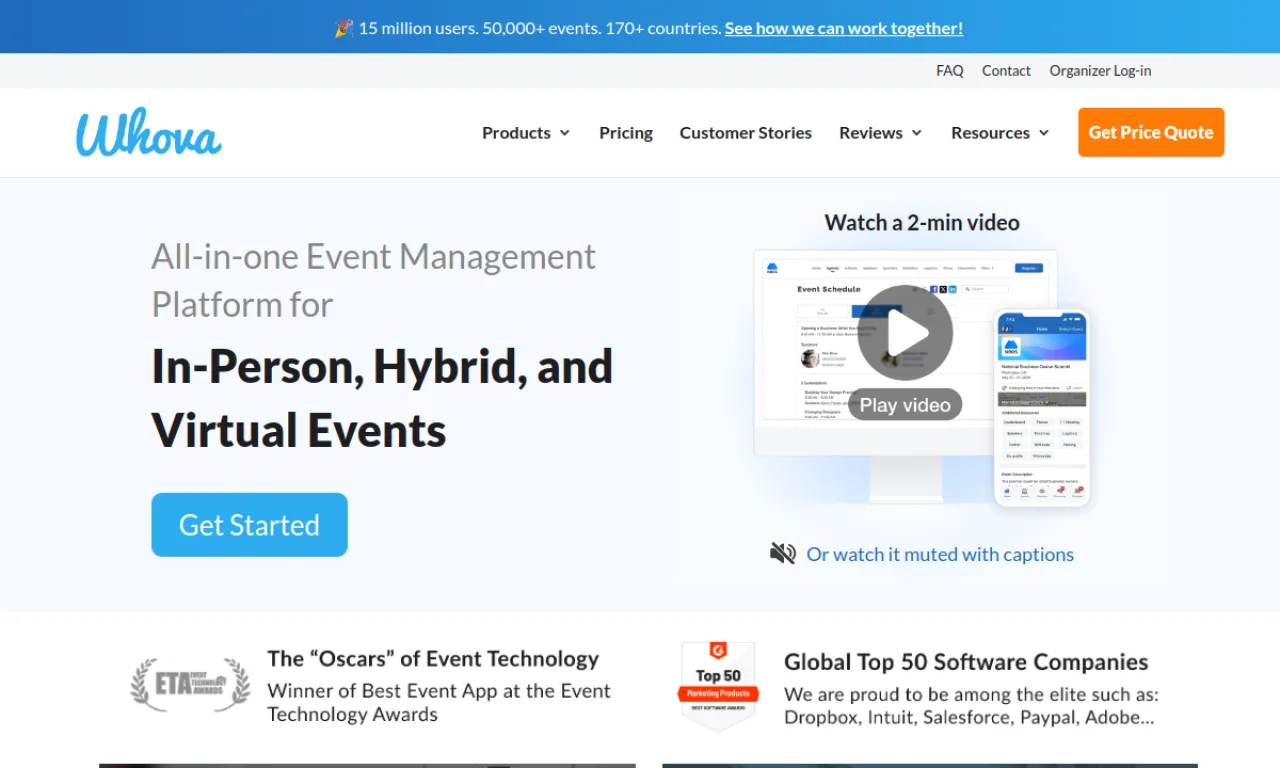This screenshot has height=768, width=1280.
Task: Open the FAQ link
Action: [x=950, y=71]
